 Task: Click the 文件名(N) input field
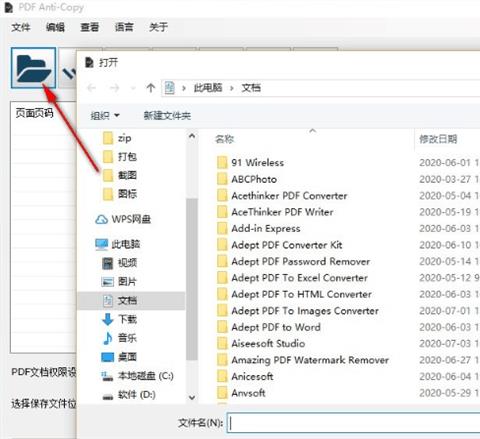point(353,423)
